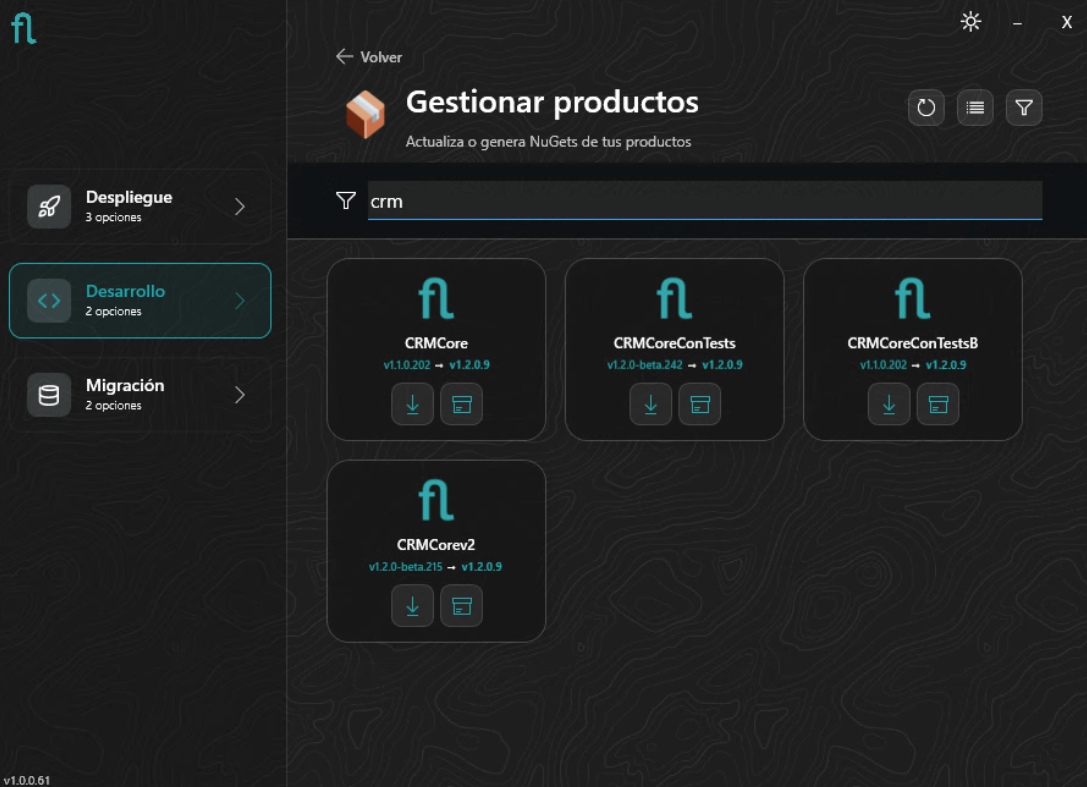Download update for CRMCoreConTestsB

[x=889, y=404]
